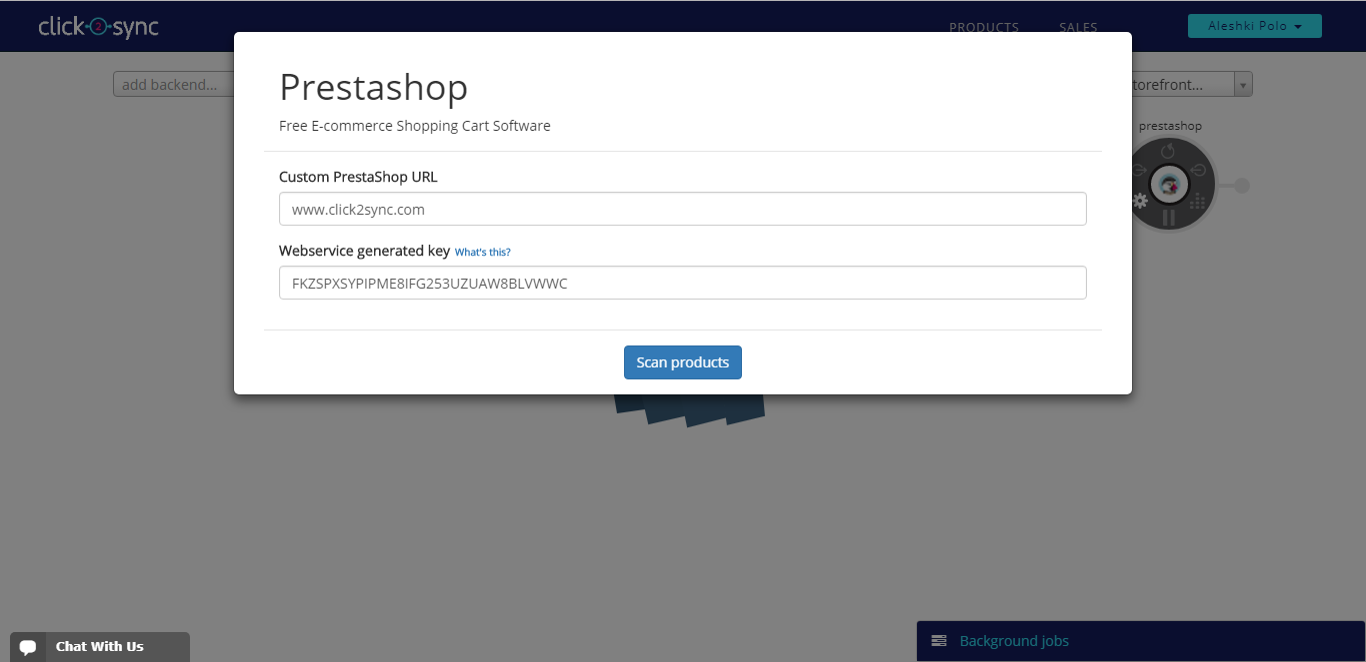The width and height of the screenshot is (1366, 662).
Task: Click the 'Custom PrestaShop URL' label
Action: point(358,177)
